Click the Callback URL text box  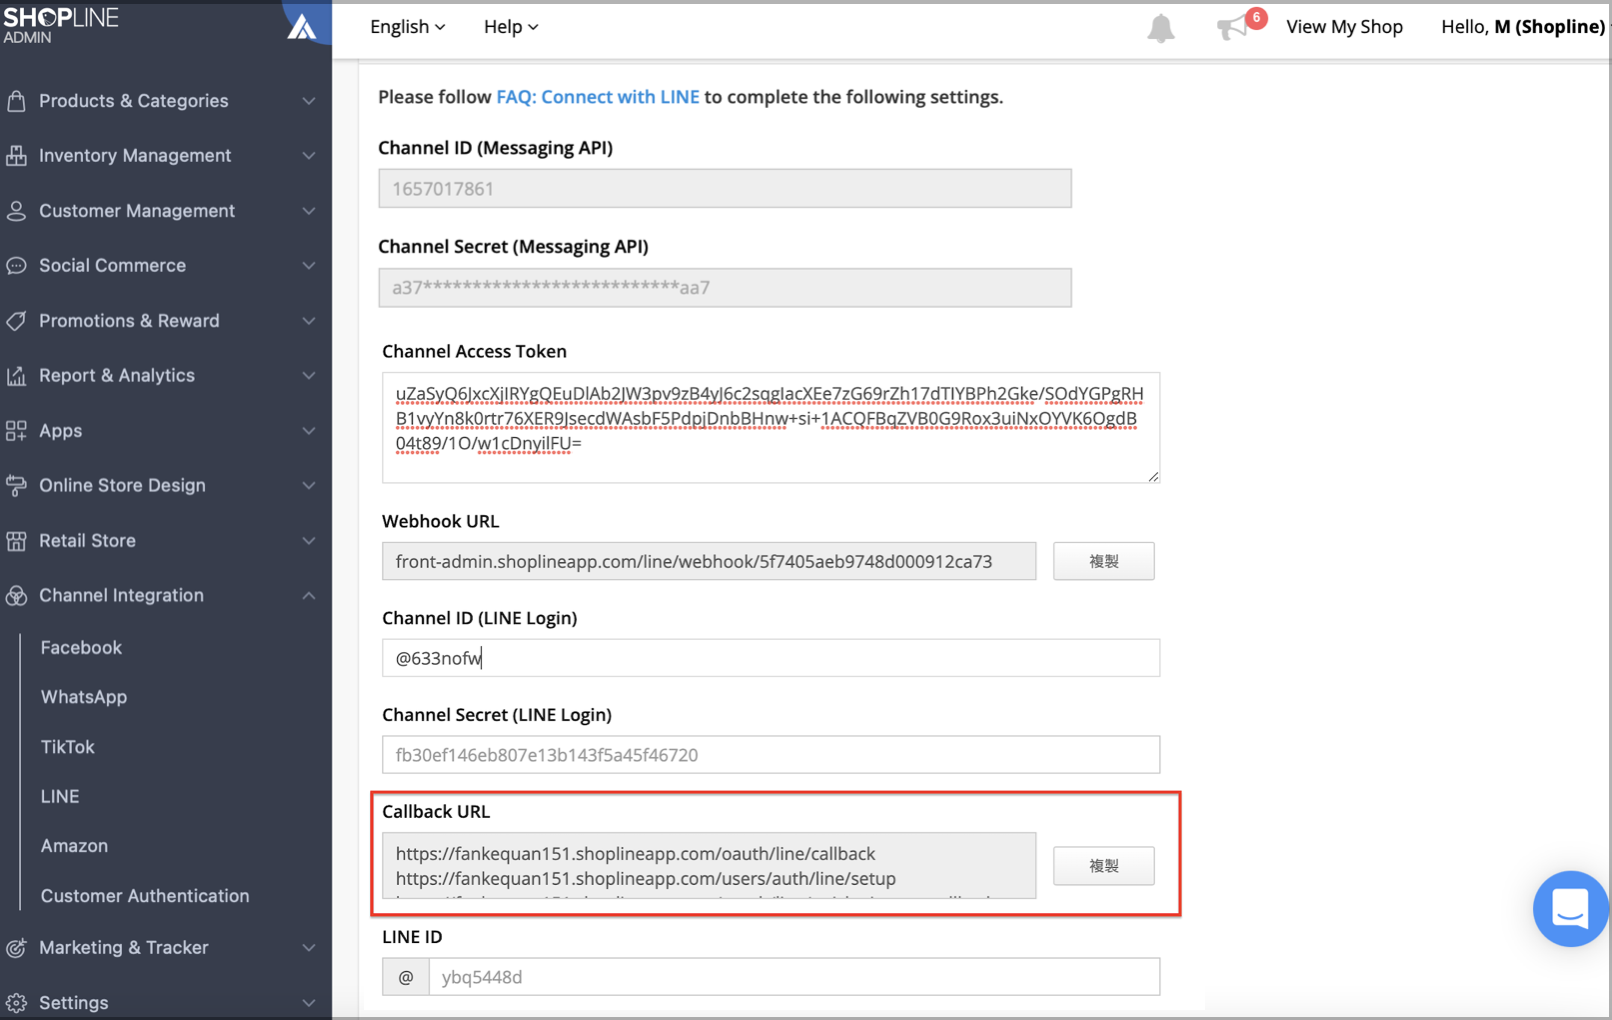coord(709,866)
